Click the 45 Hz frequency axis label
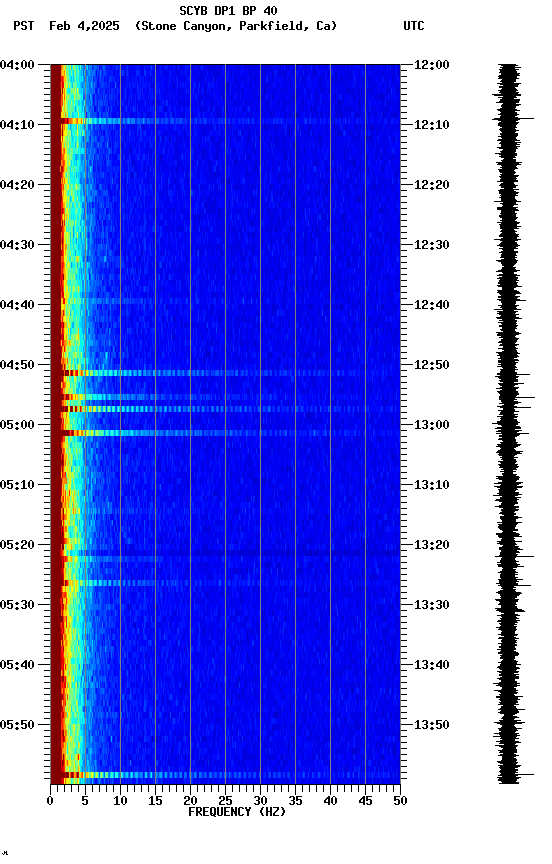The width and height of the screenshot is (552, 864). click(365, 801)
